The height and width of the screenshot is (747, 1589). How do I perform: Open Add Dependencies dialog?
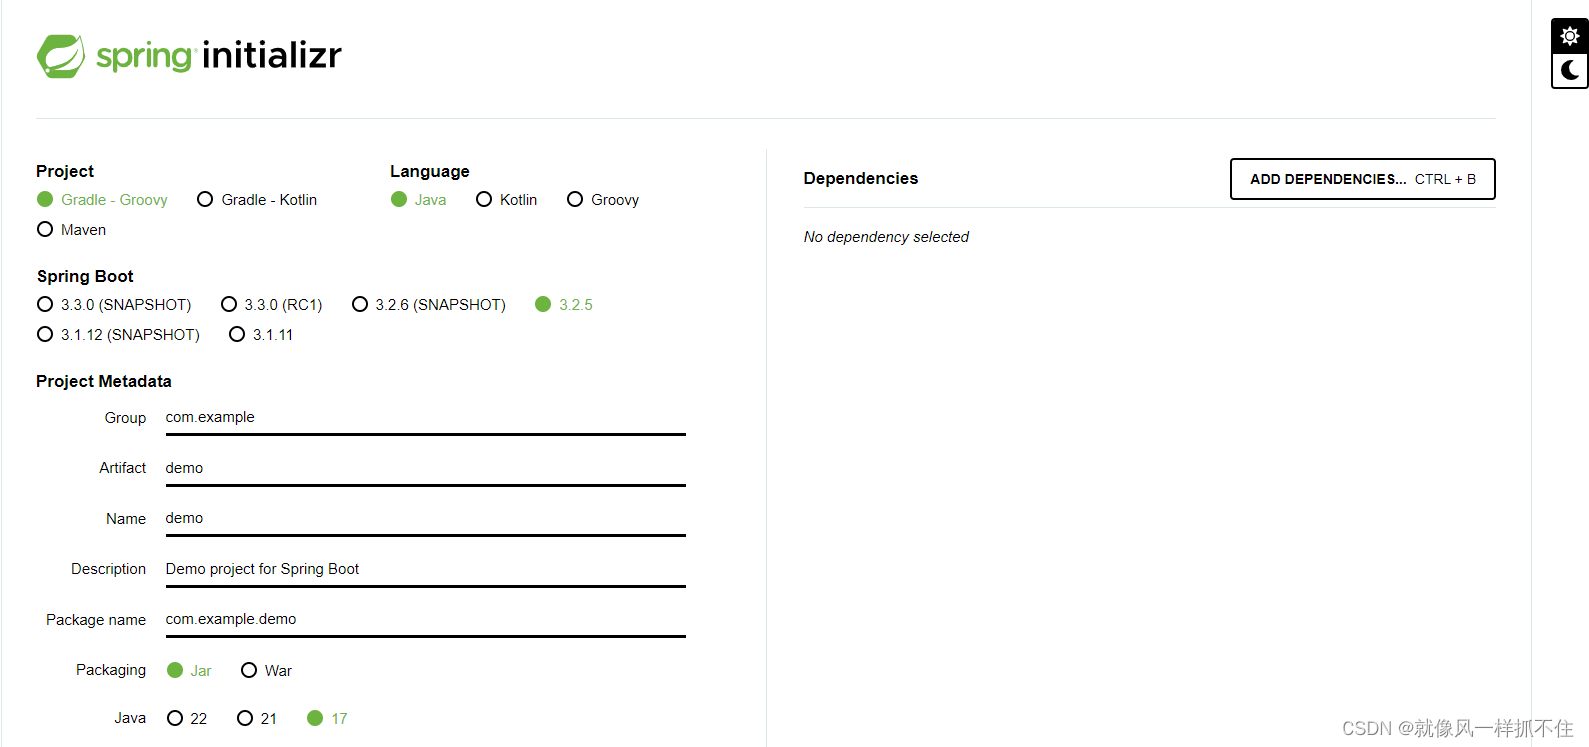click(x=1363, y=179)
